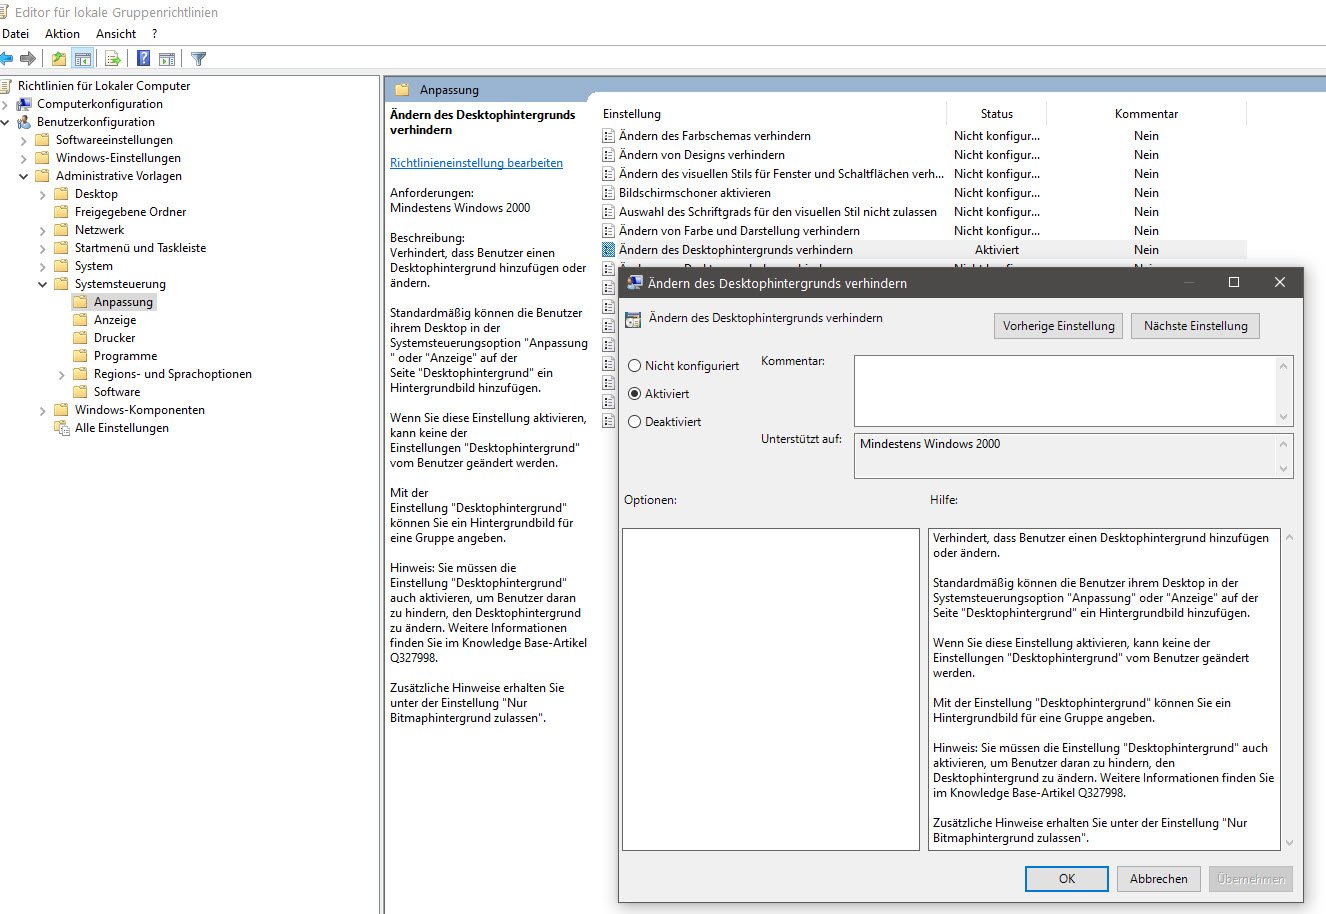Click the Richtlinieneinstellung bearbeiten link
This screenshot has width=1326, height=914.
point(476,163)
